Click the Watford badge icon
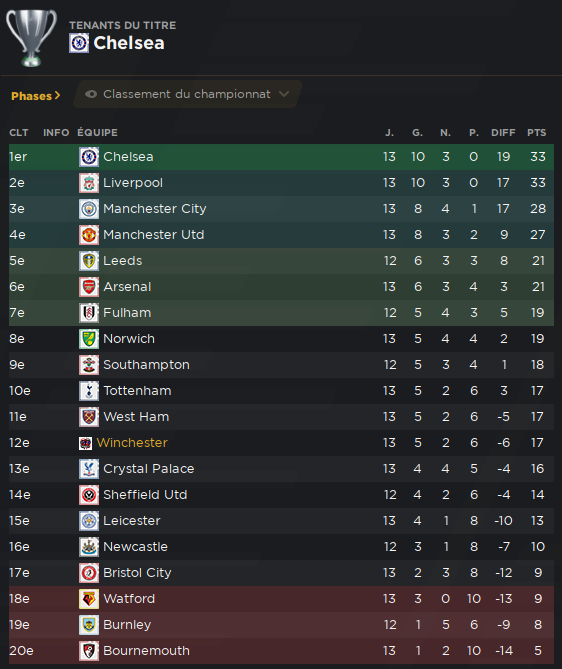562x669 pixels. pos(89,599)
